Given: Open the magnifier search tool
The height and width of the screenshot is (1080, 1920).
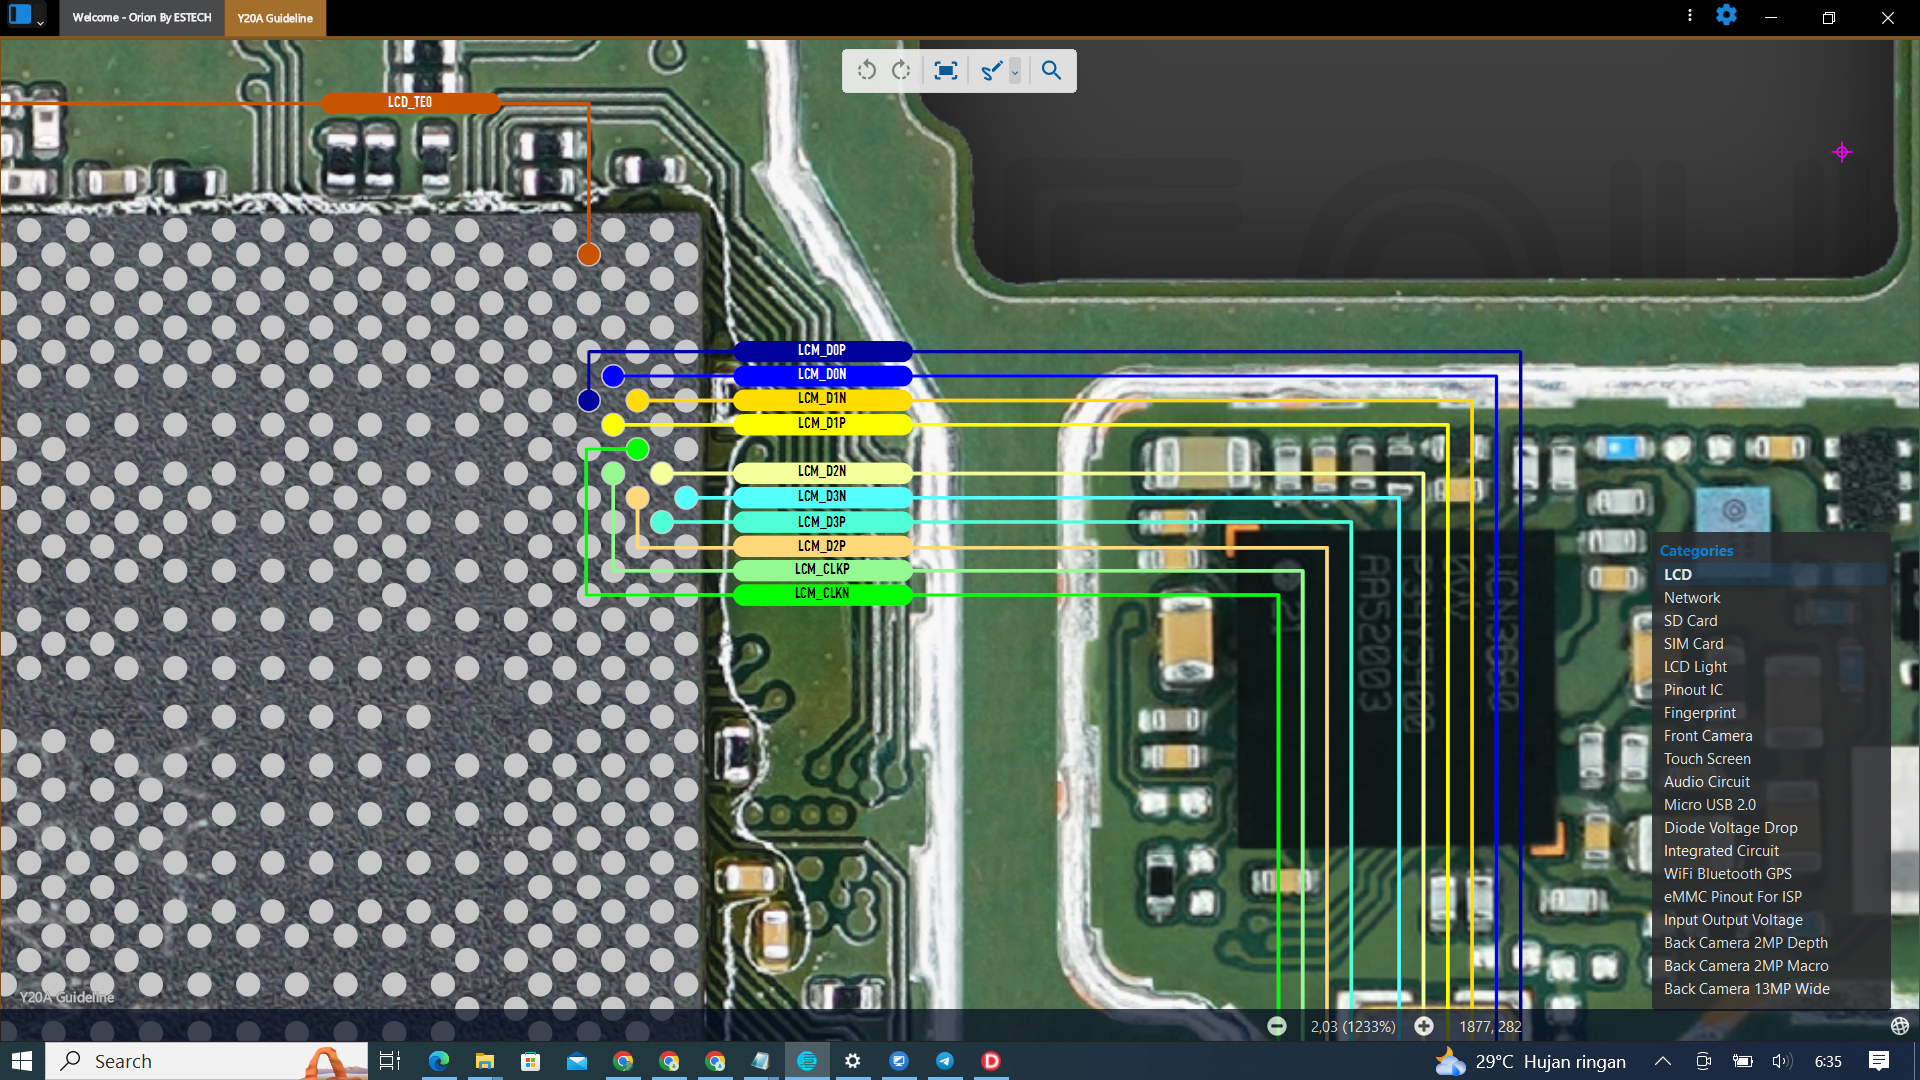Looking at the screenshot, I should pyautogui.click(x=1051, y=71).
